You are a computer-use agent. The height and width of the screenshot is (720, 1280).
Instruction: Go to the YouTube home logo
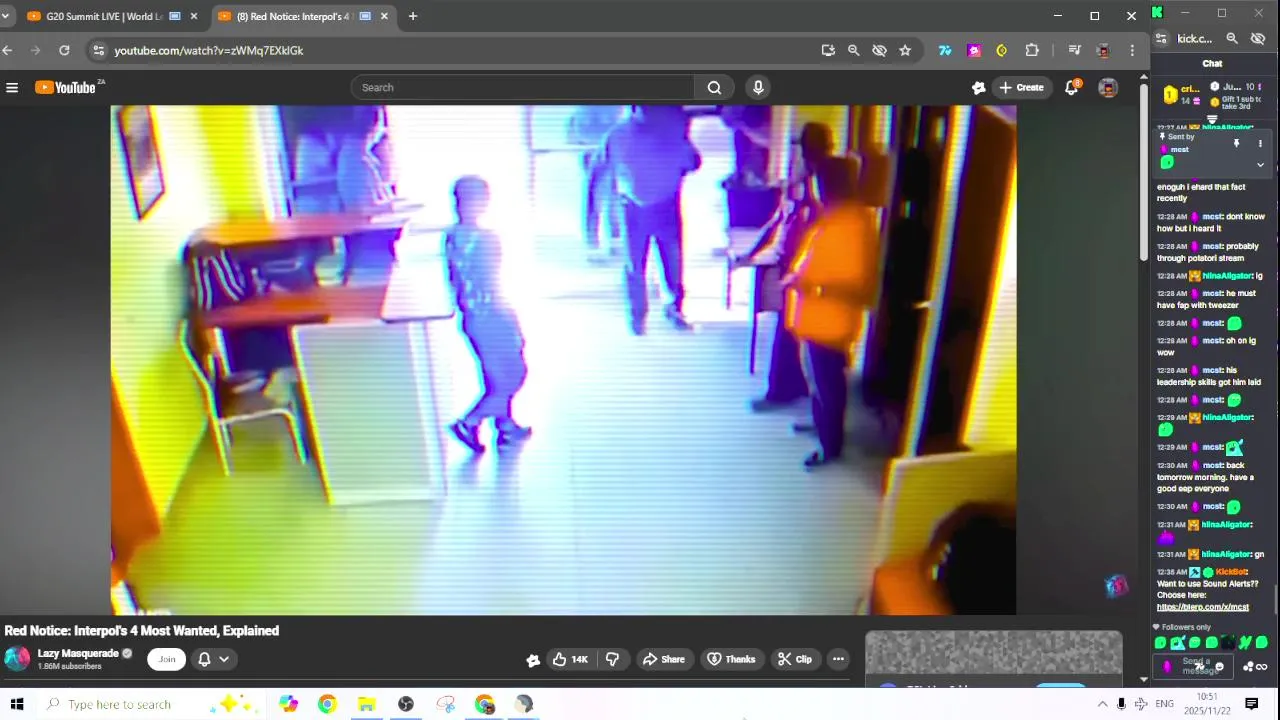point(66,88)
